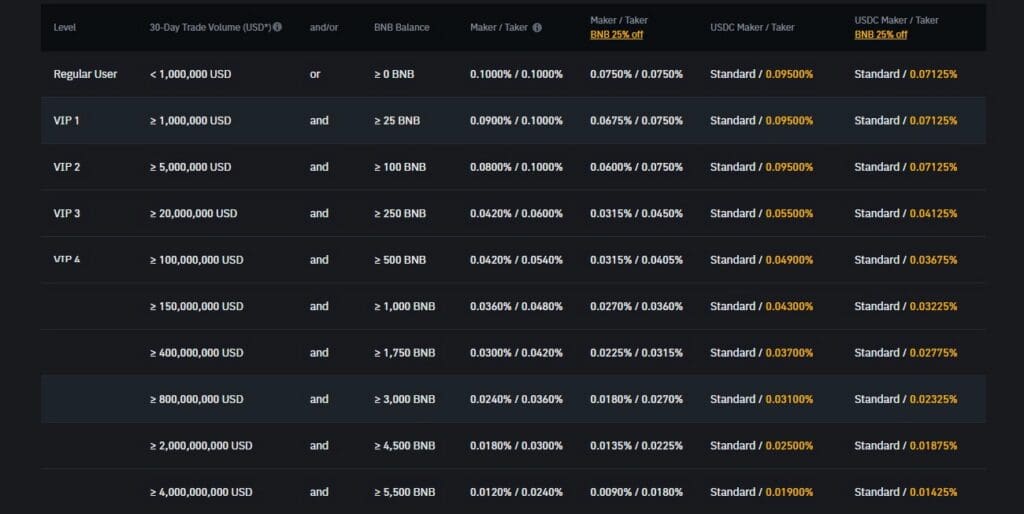The width and height of the screenshot is (1024, 514).
Task: Click the ≥ 0 BNB balance cell
Action: pyautogui.click(x=394, y=74)
